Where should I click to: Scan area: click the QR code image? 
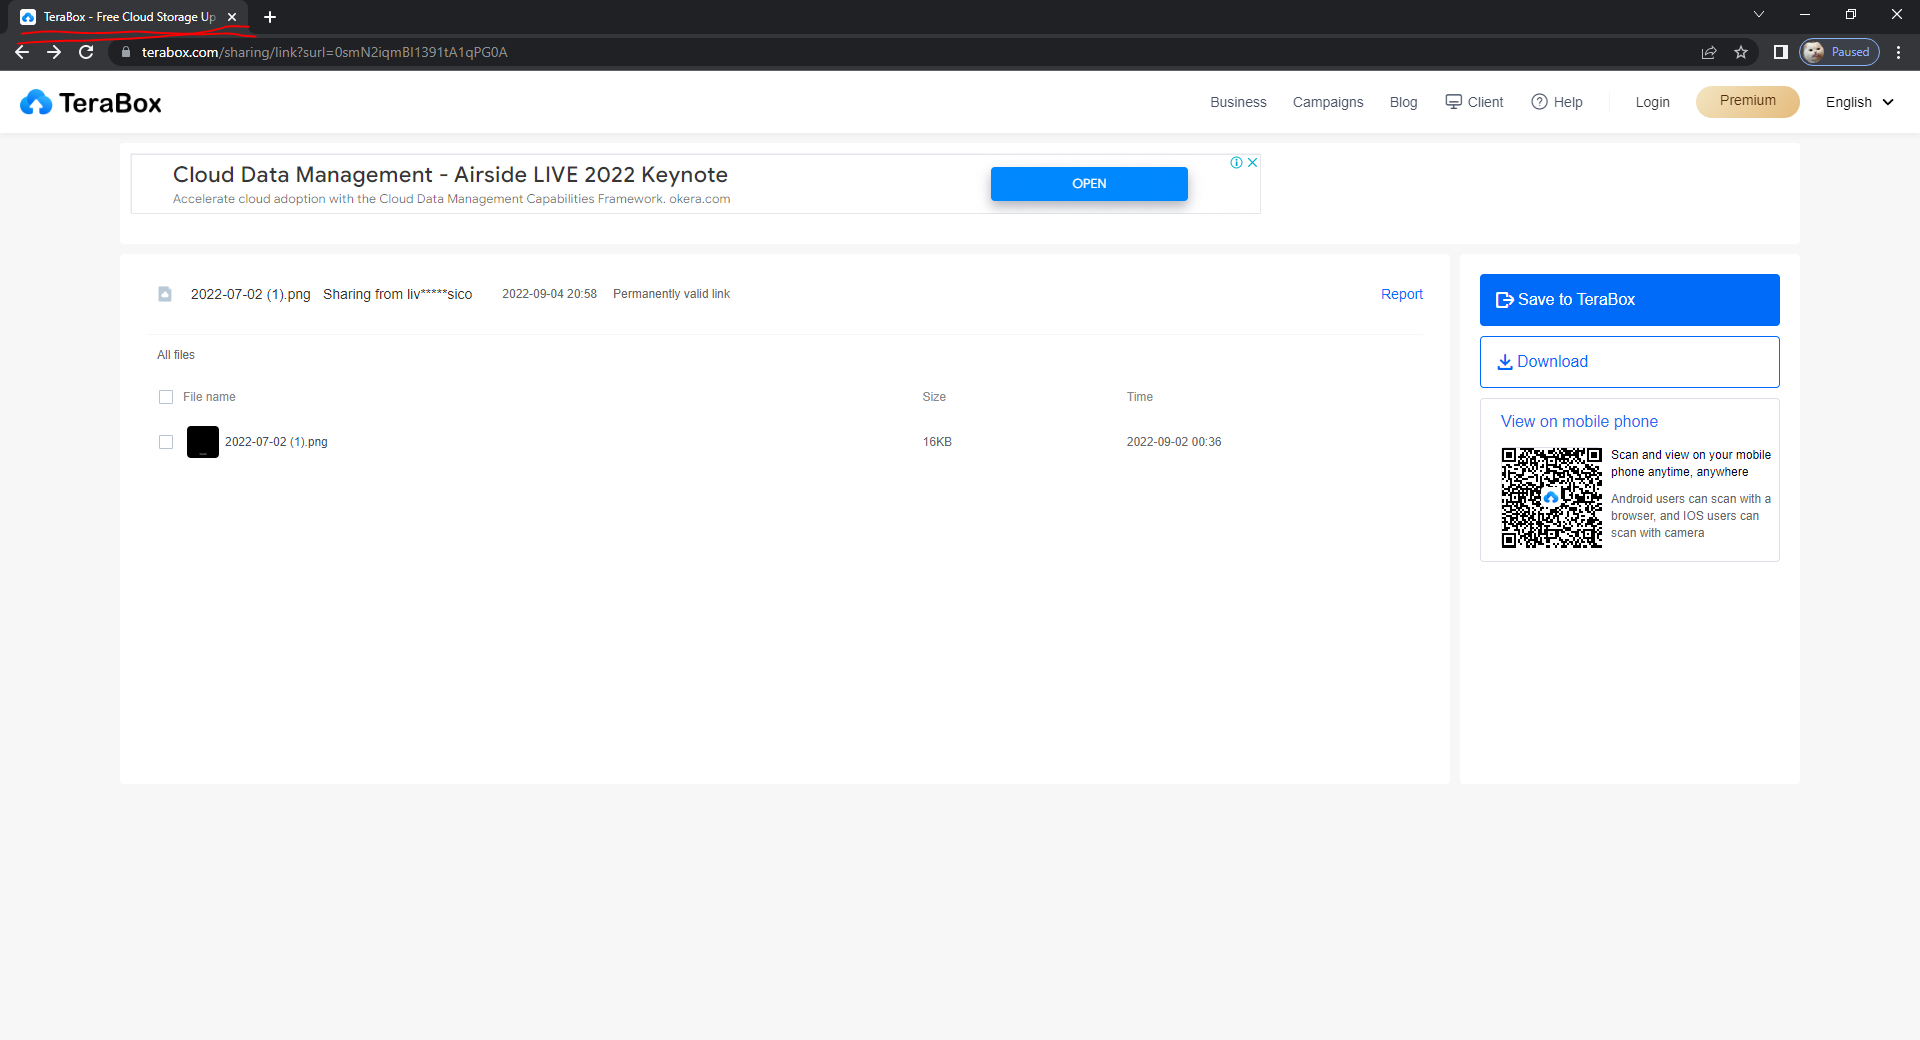click(1551, 497)
